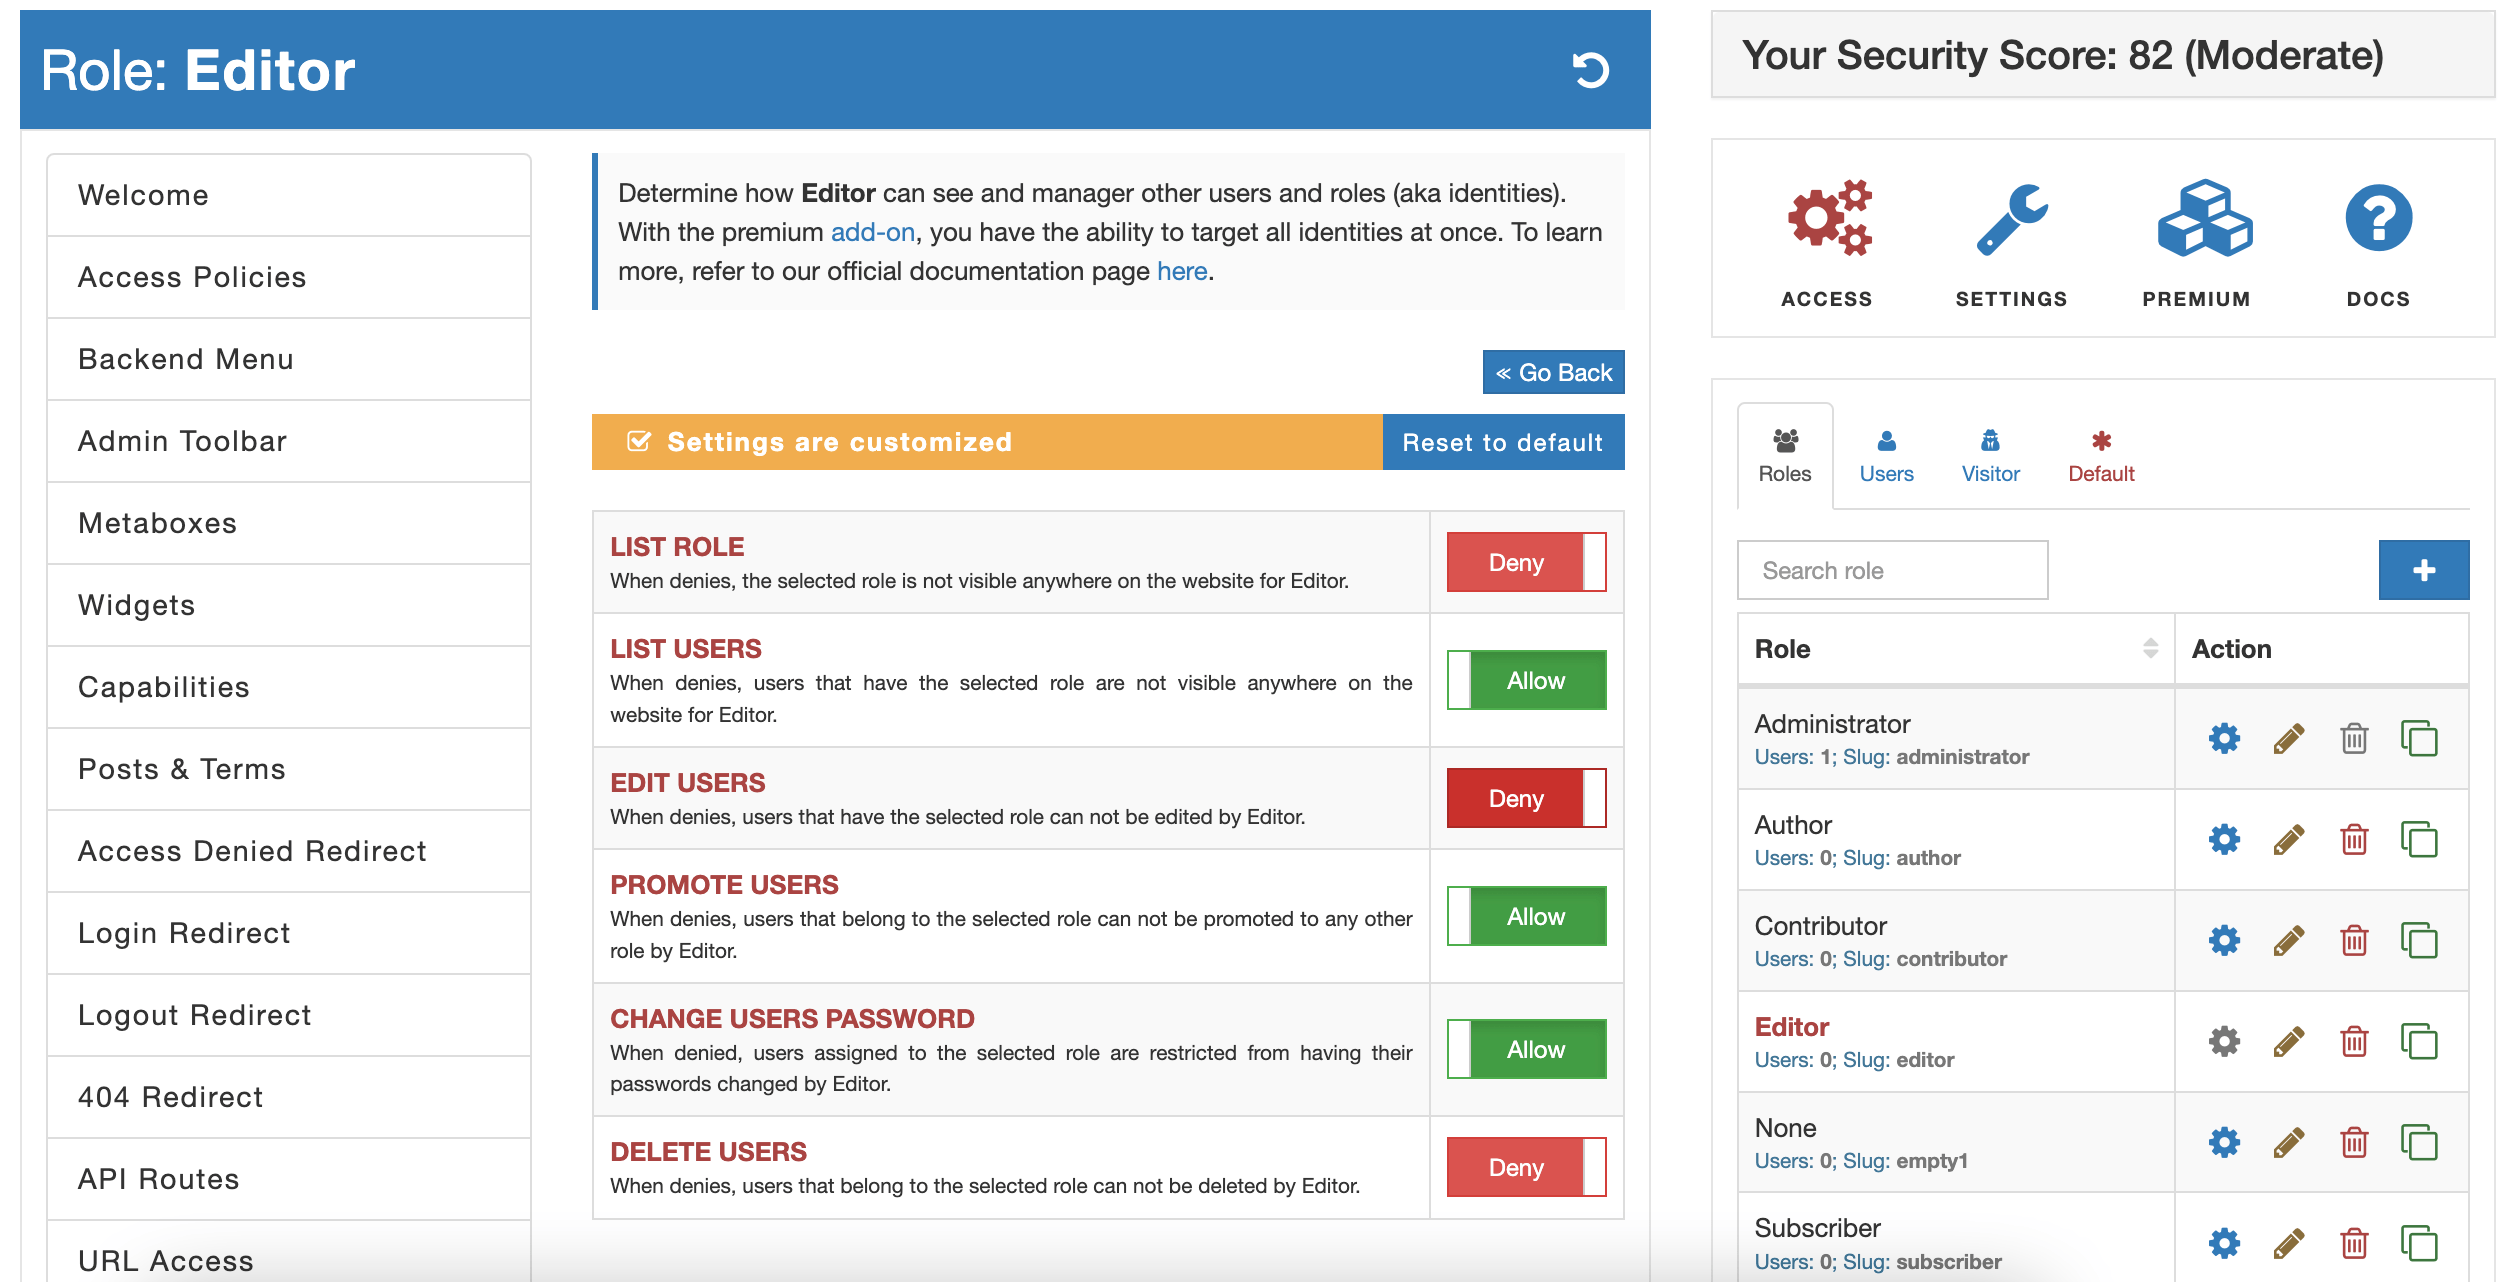Edit Contributor role with pencil icon

[2289, 940]
